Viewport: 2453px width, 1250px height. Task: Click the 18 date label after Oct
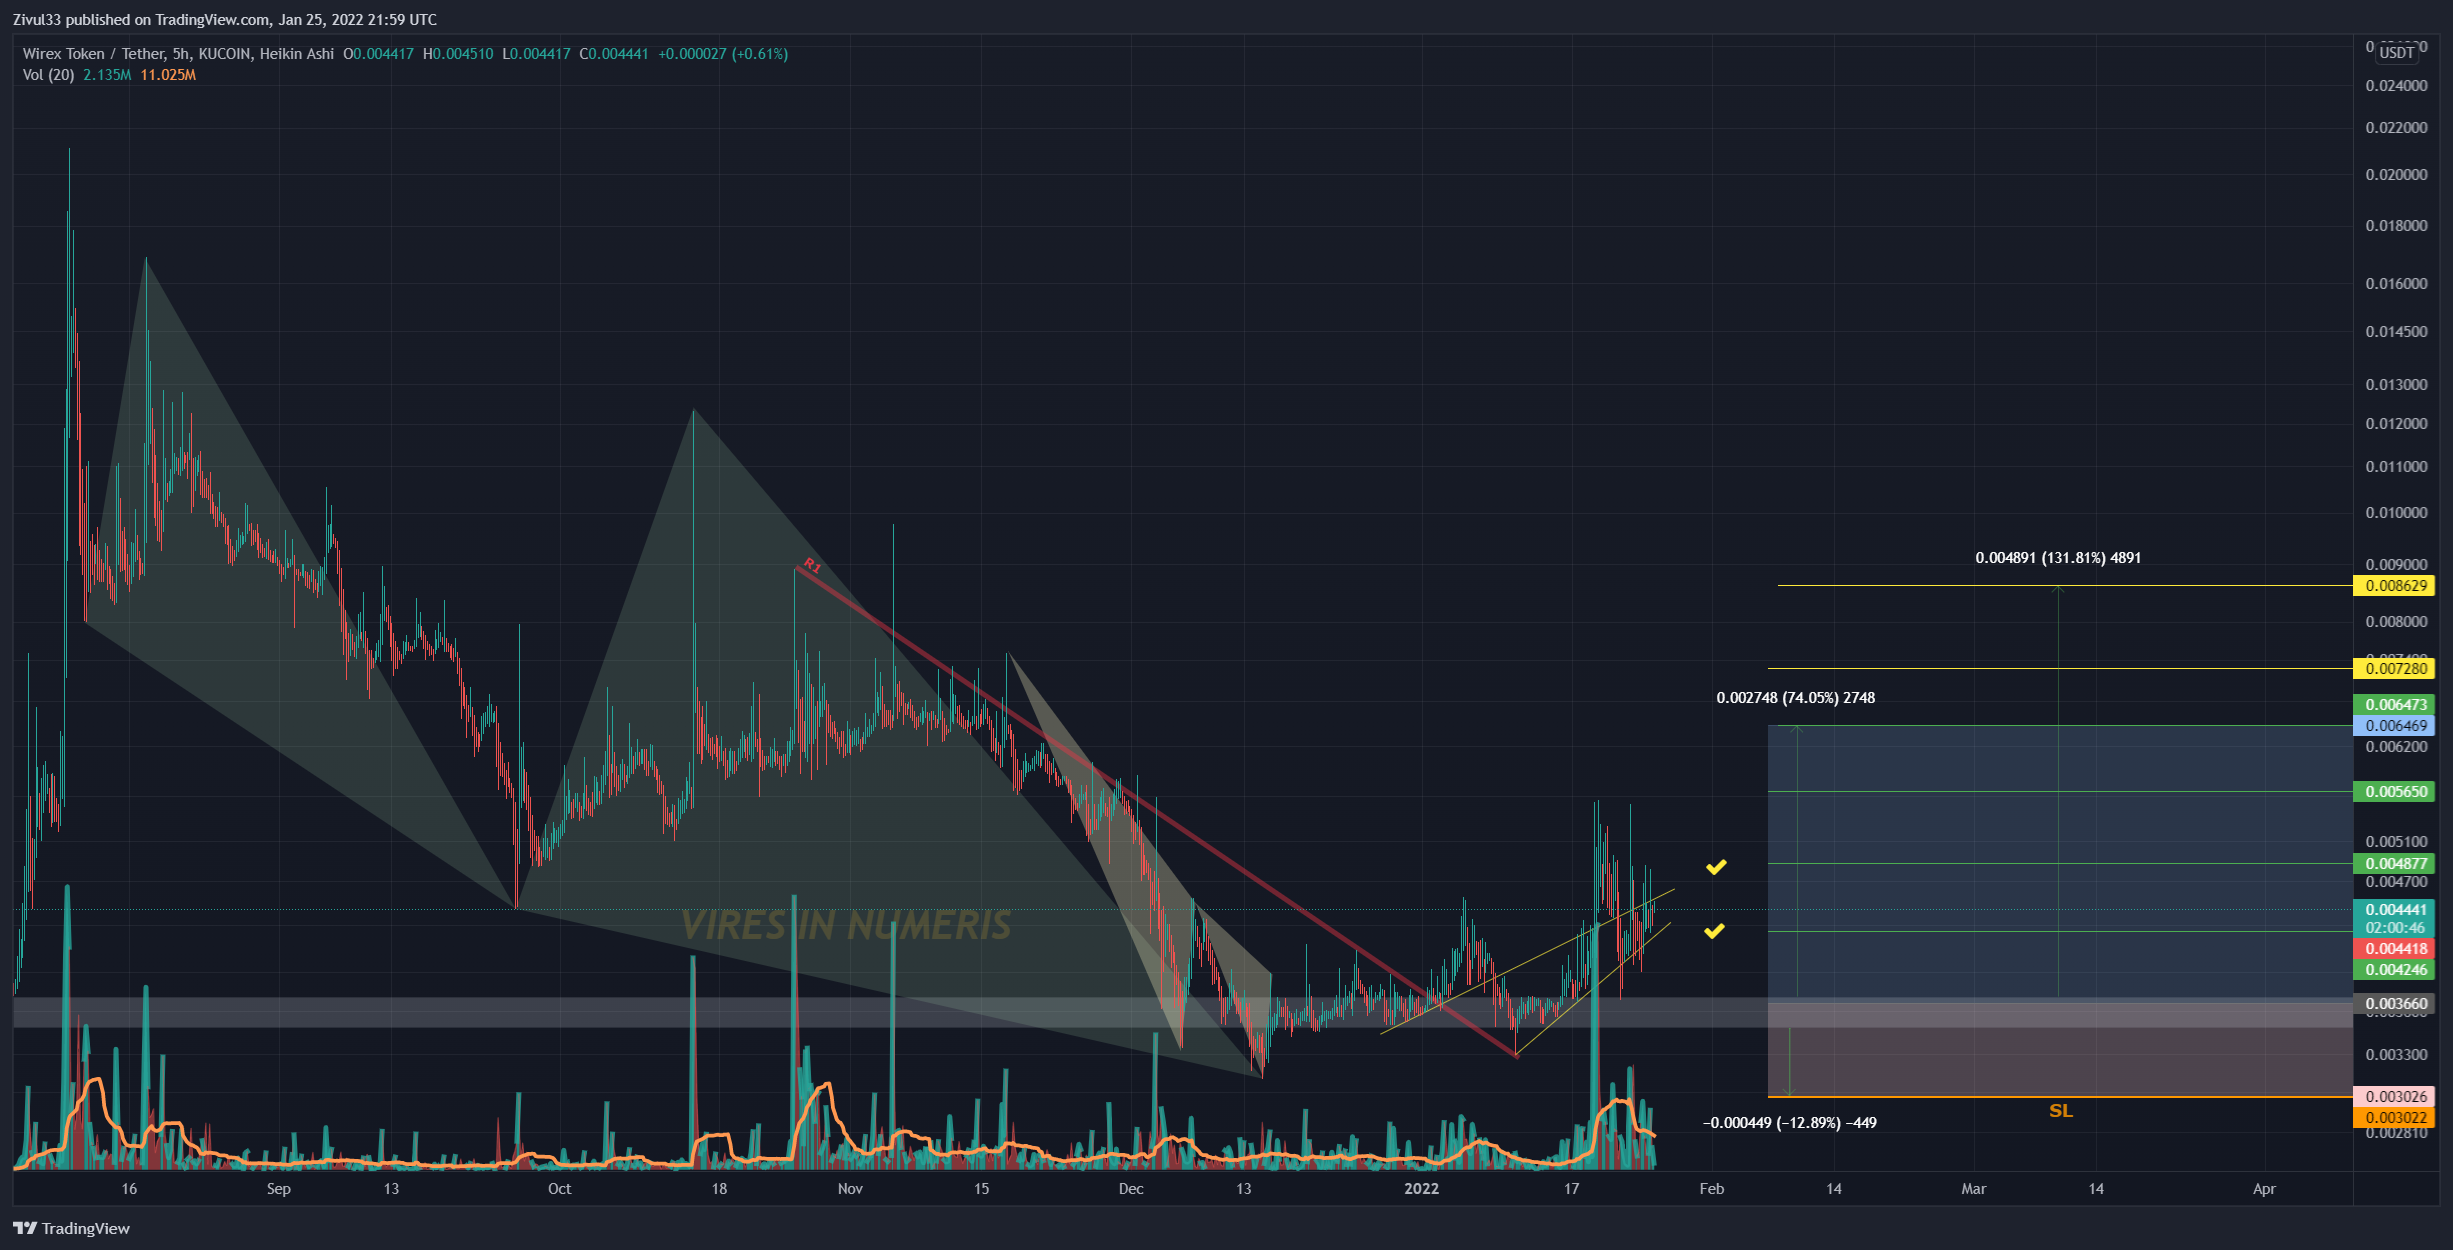point(719,1189)
